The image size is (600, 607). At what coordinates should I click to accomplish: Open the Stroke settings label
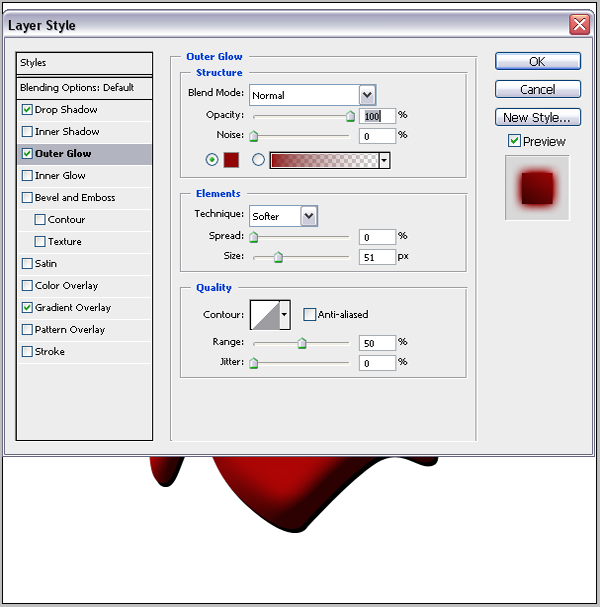[50, 352]
